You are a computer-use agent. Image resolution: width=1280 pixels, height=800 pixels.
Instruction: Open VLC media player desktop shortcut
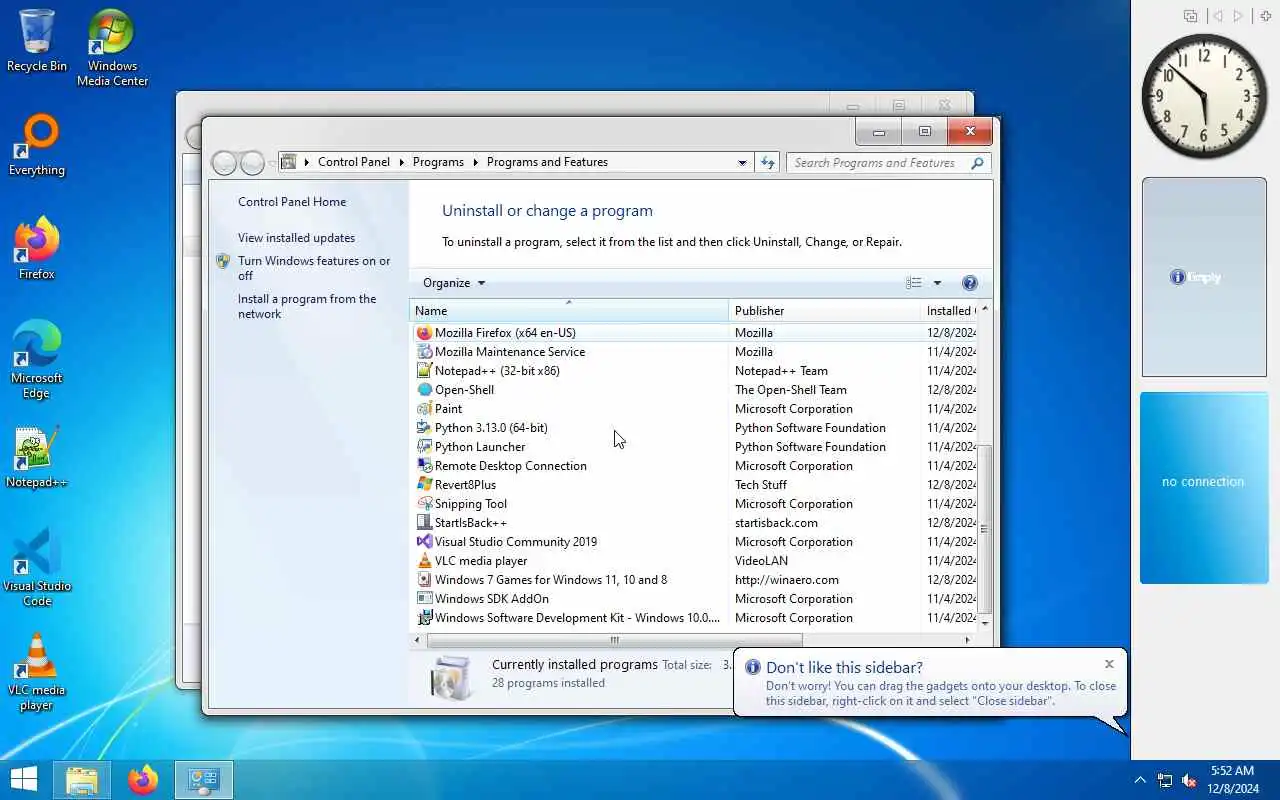[37, 672]
